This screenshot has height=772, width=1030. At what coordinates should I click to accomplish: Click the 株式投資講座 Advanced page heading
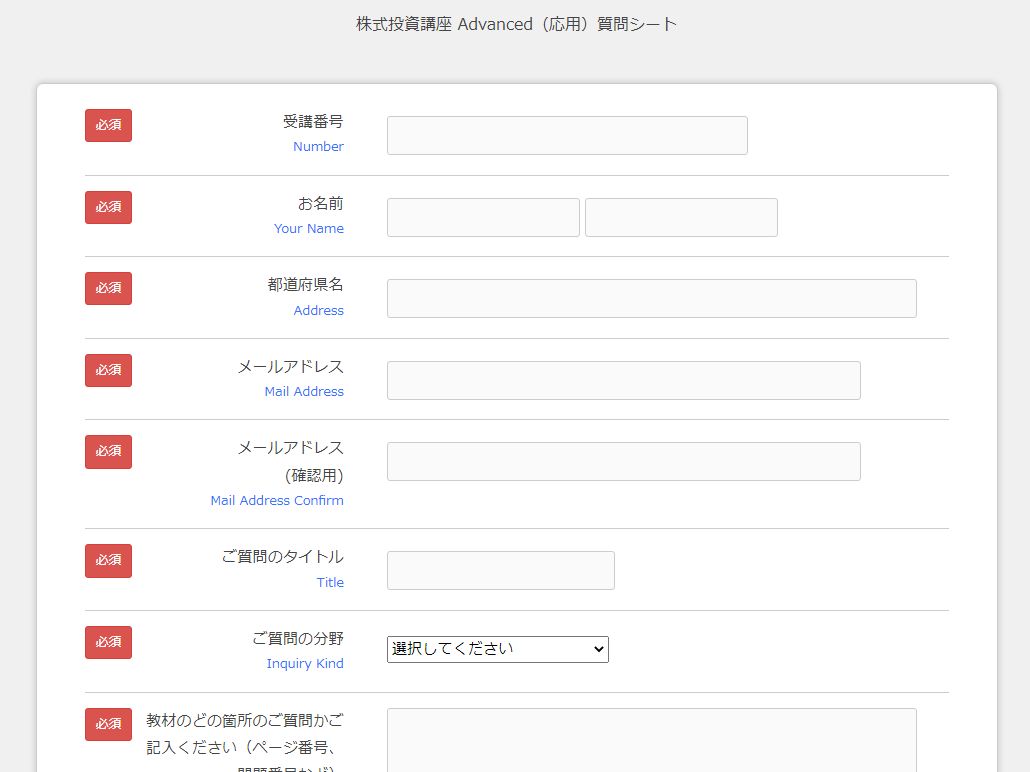pos(516,24)
